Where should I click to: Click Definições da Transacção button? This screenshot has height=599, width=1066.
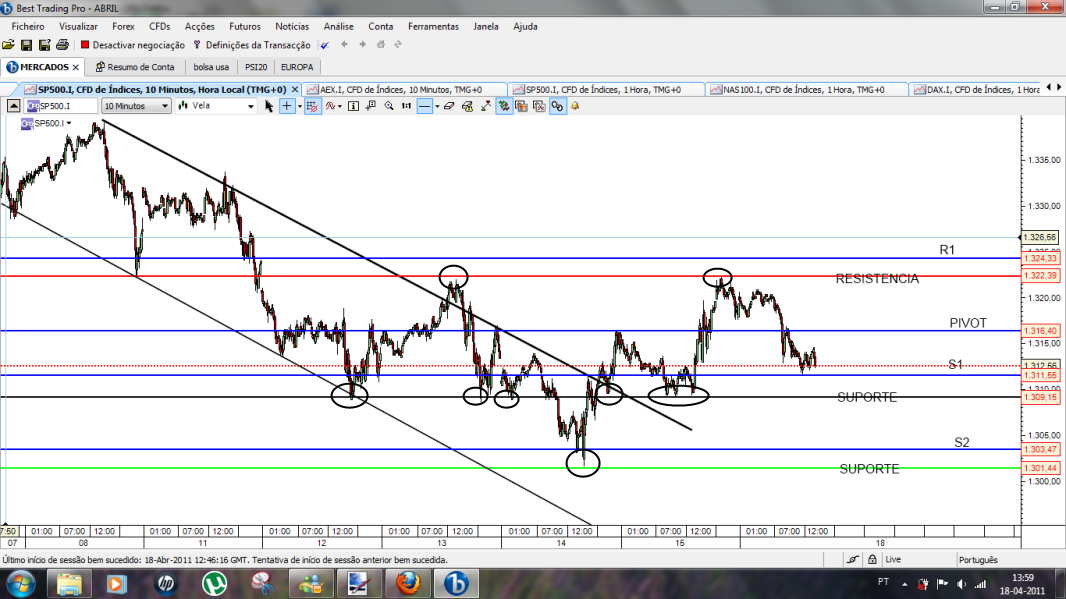(252, 45)
